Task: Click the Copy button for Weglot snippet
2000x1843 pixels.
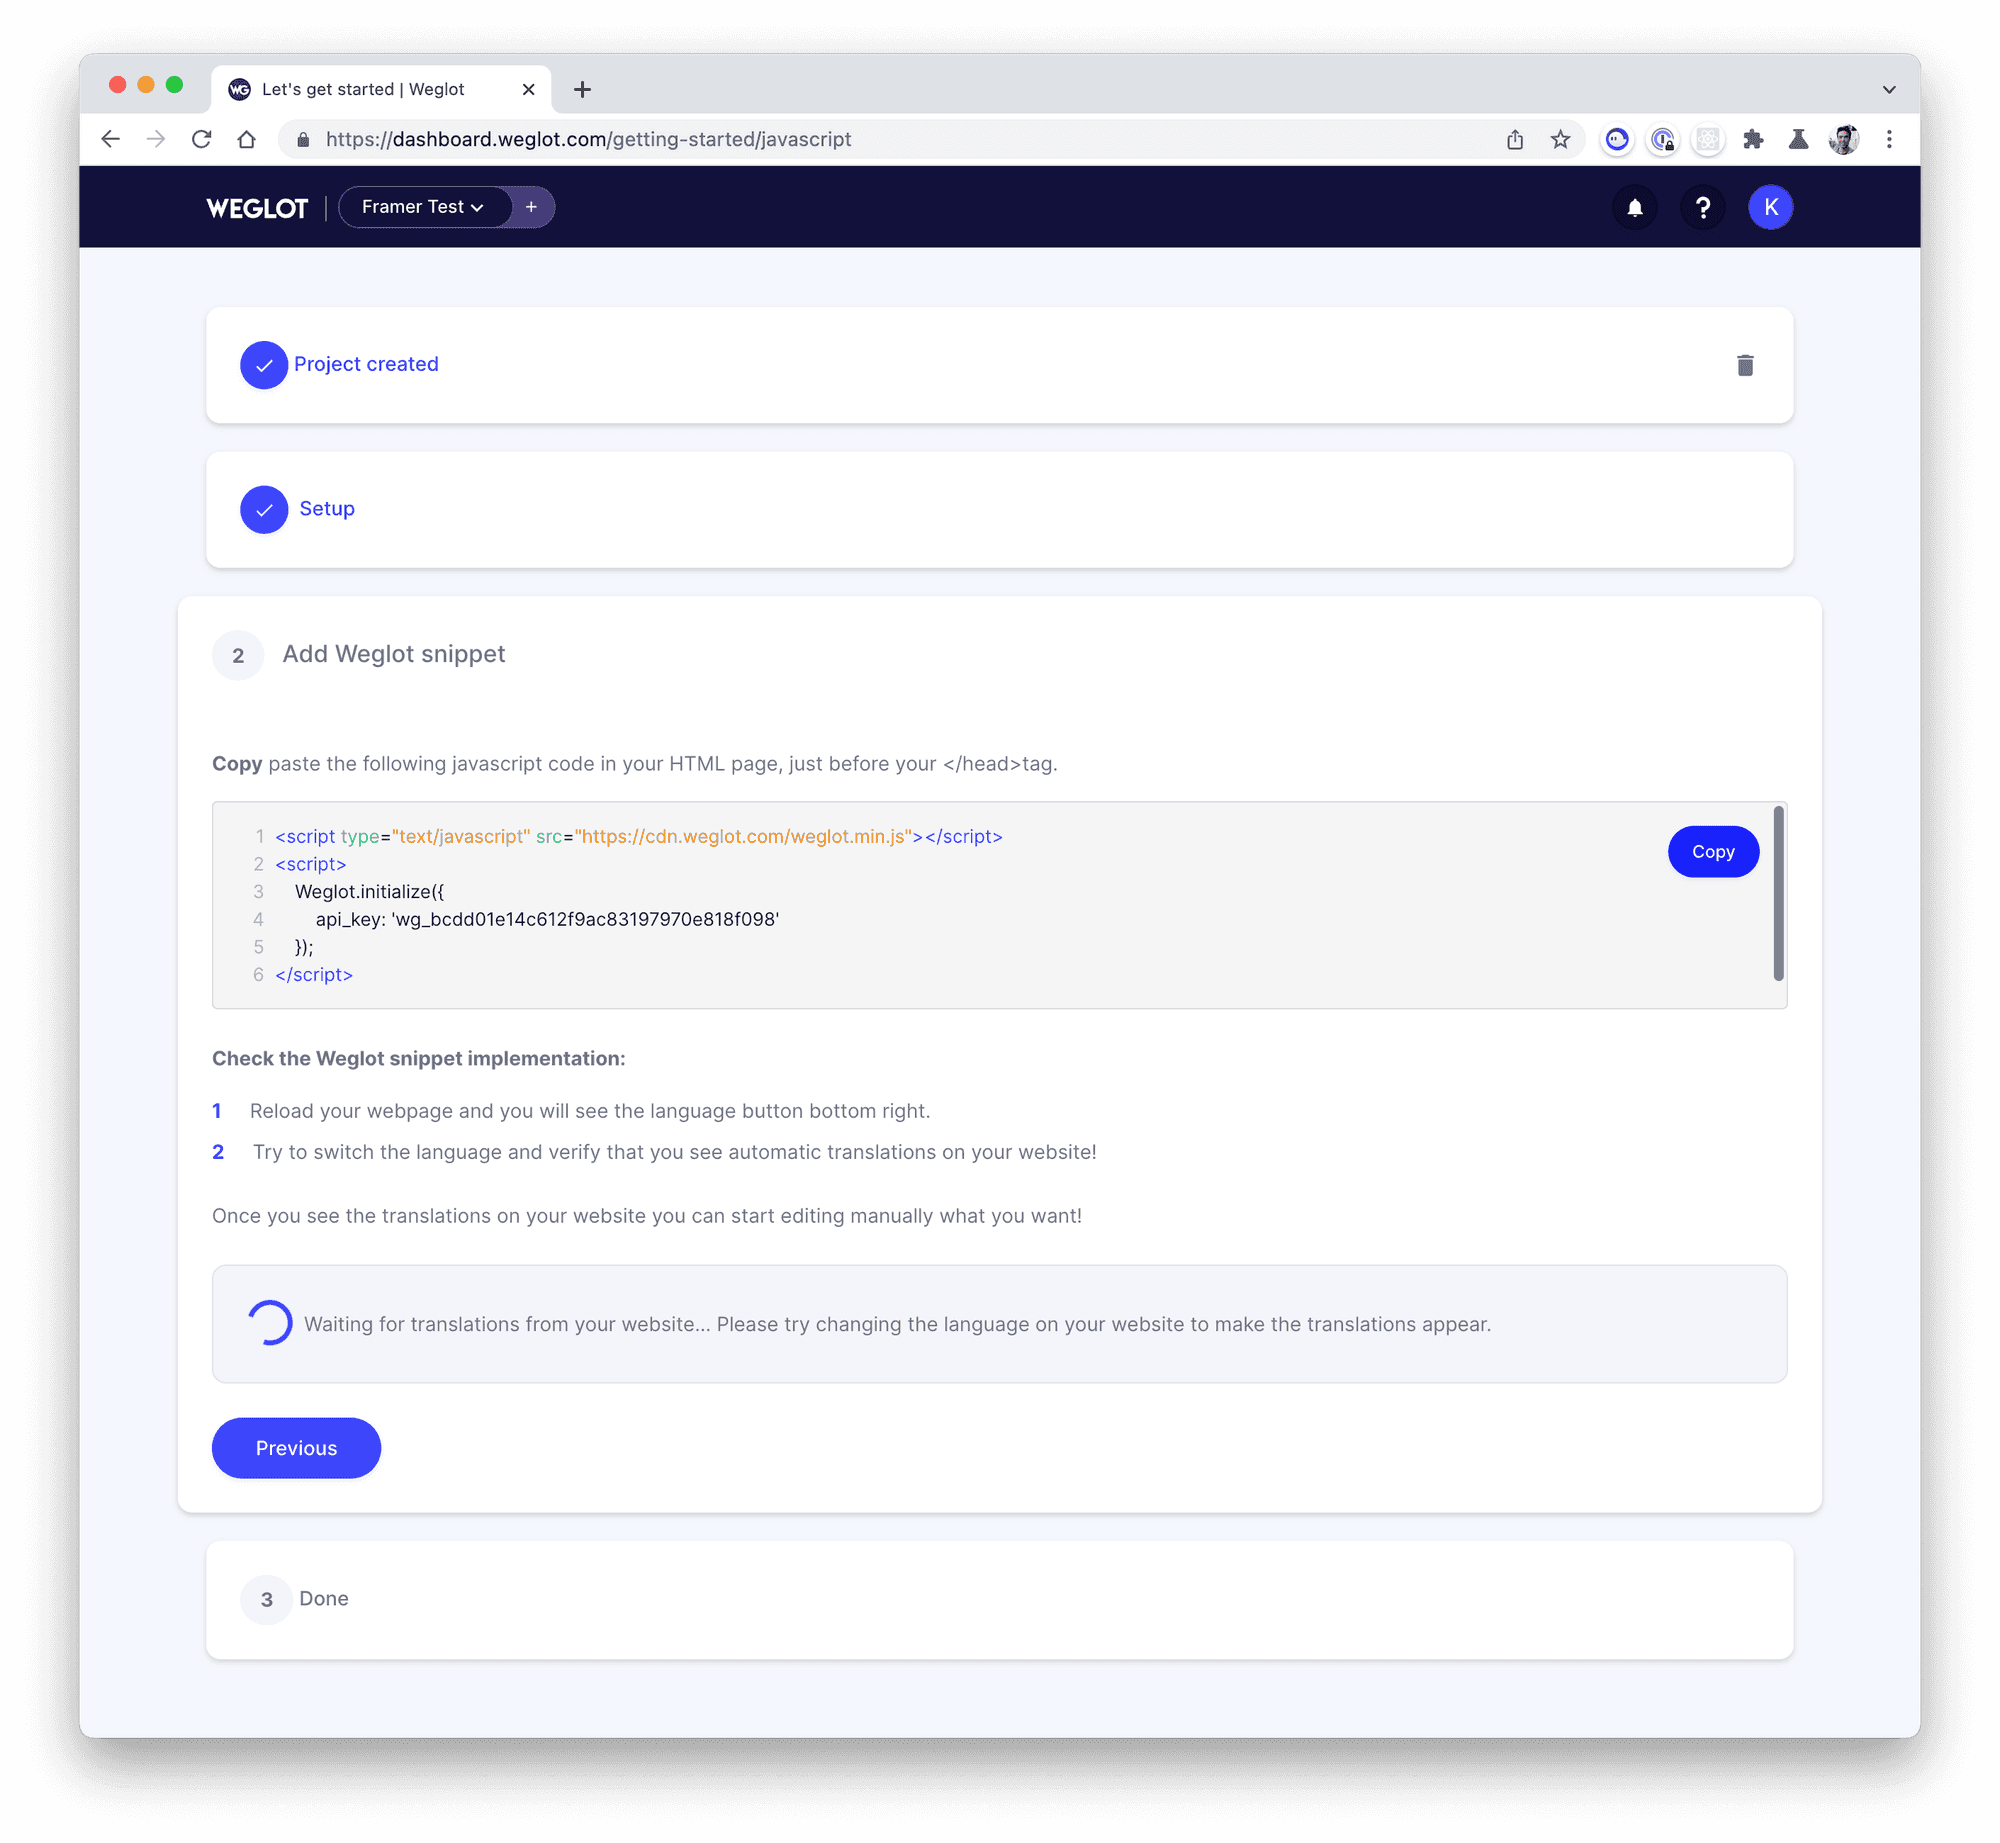Action: pos(1713,852)
